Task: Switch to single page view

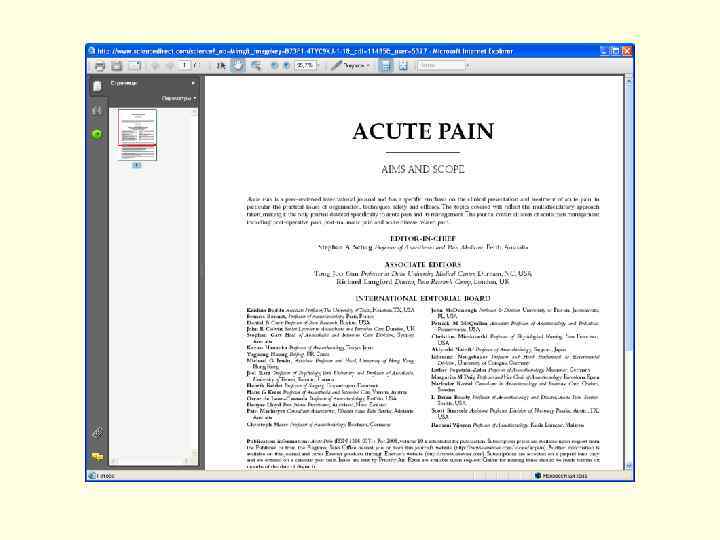Action: [x=403, y=66]
